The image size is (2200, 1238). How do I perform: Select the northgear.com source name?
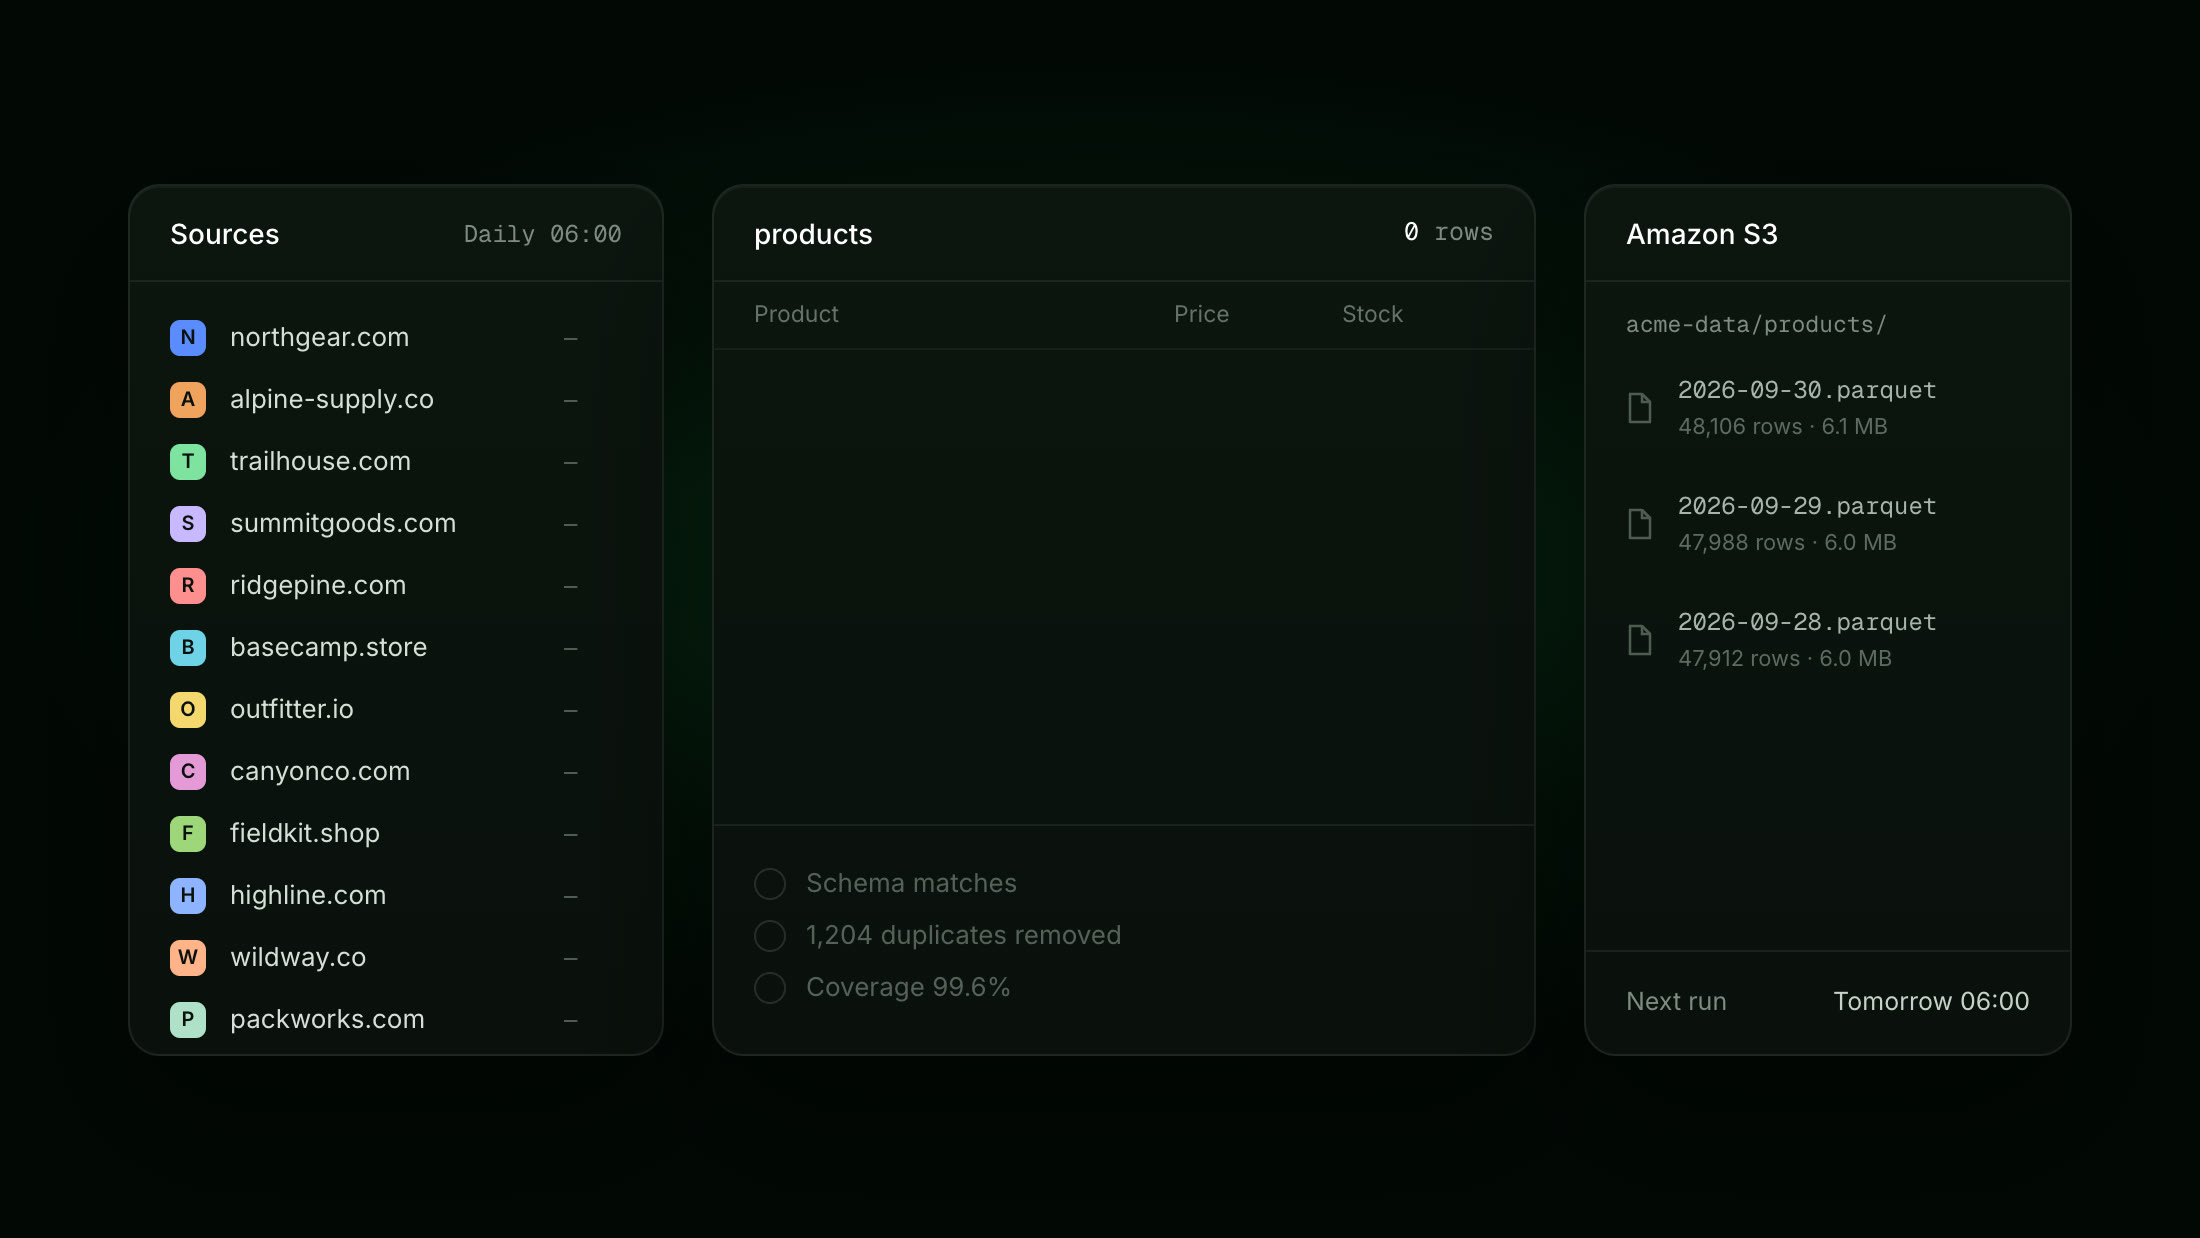point(319,338)
